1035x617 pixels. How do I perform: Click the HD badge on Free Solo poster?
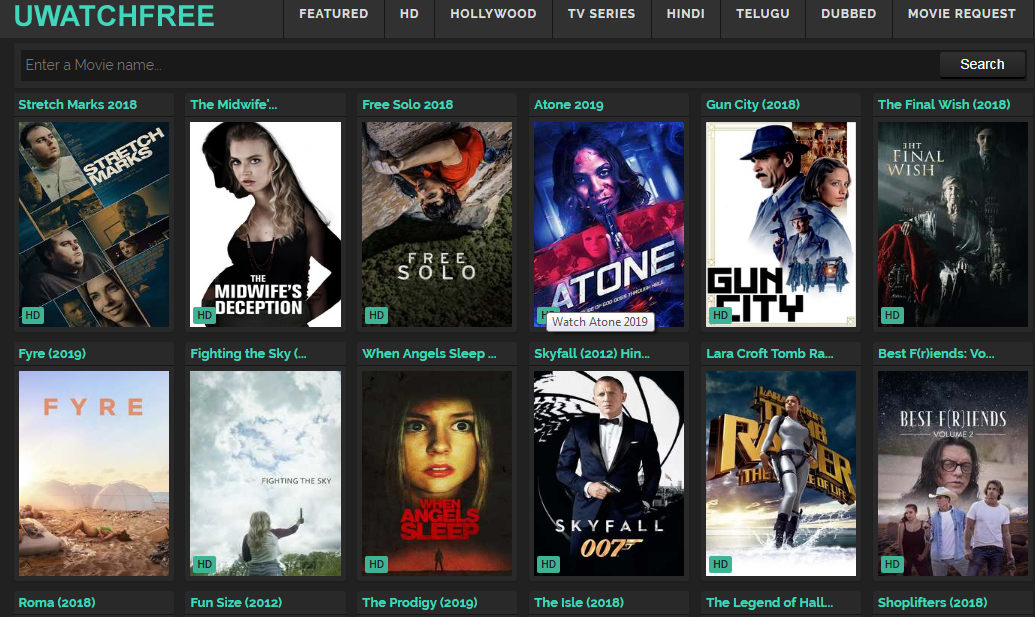pyautogui.click(x=376, y=315)
